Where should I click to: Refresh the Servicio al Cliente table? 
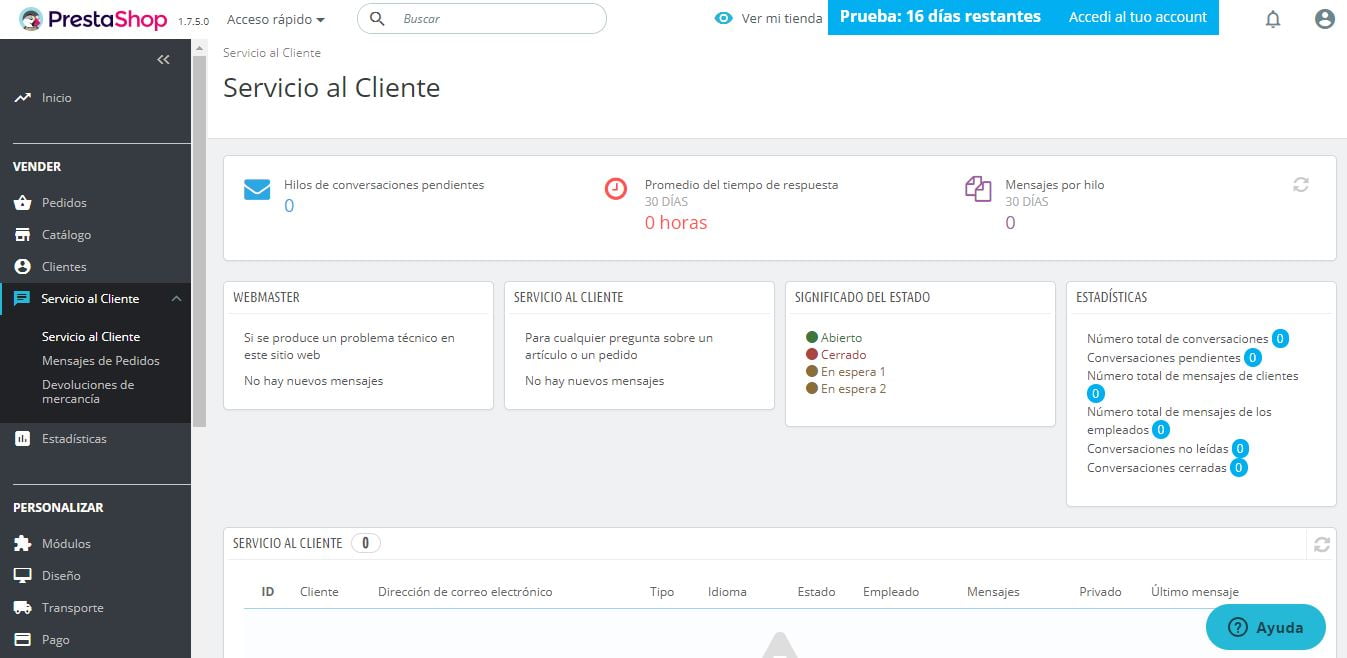click(x=1321, y=543)
